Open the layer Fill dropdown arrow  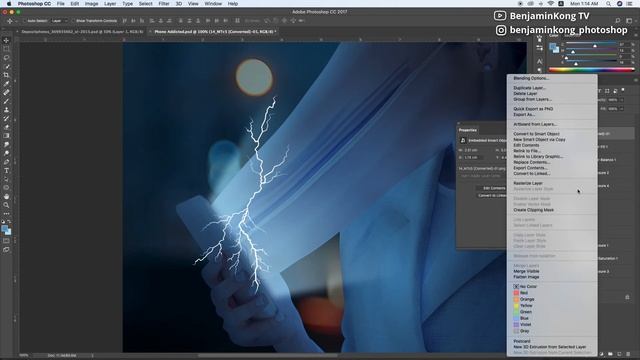[x=622, y=109]
